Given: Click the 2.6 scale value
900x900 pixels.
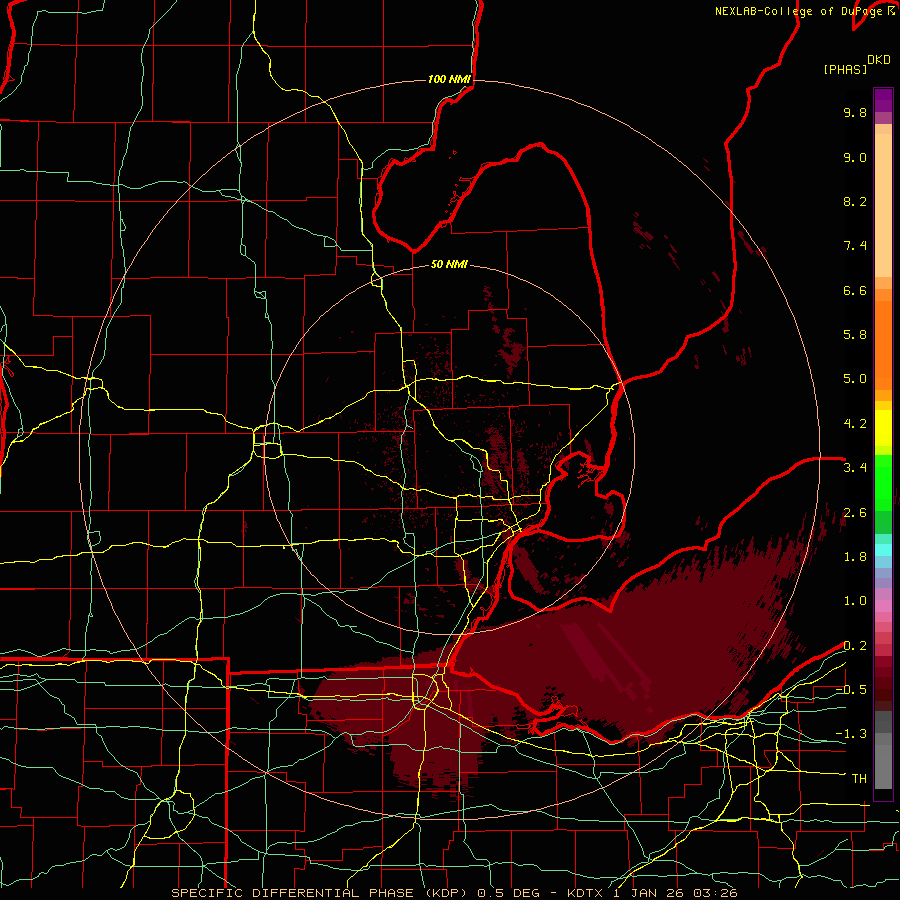Looking at the screenshot, I should coord(855,513).
